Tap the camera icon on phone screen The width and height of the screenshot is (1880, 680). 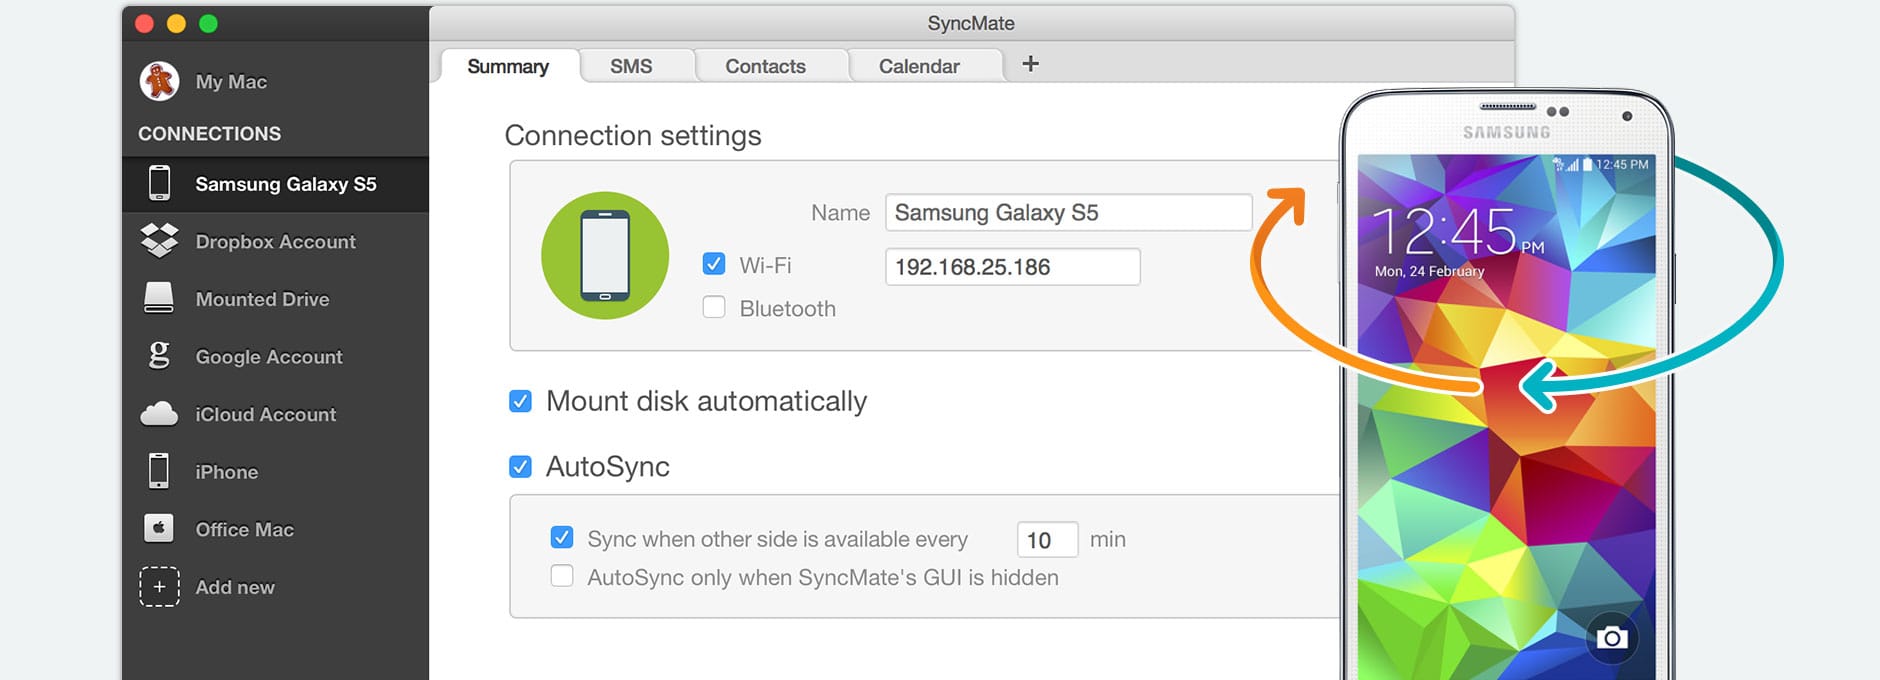coord(1612,638)
